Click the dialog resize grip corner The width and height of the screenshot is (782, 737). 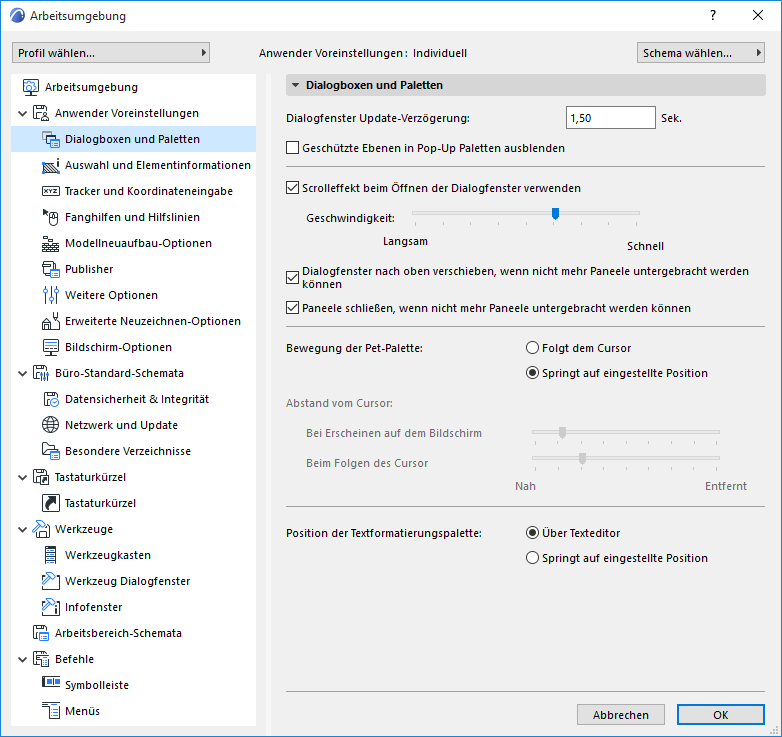coord(774,730)
